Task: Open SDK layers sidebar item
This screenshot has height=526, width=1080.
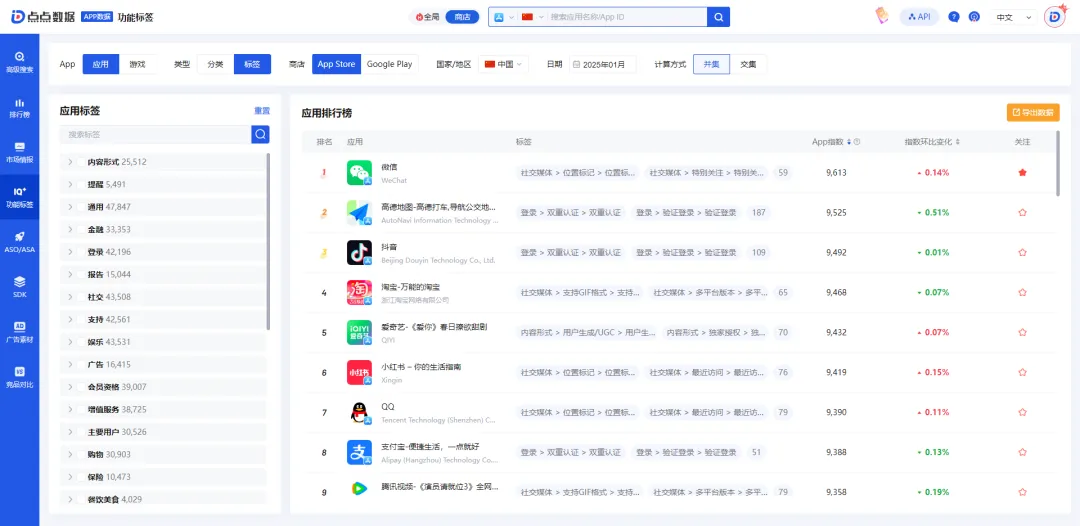Action: pyautogui.click(x=19, y=287)
